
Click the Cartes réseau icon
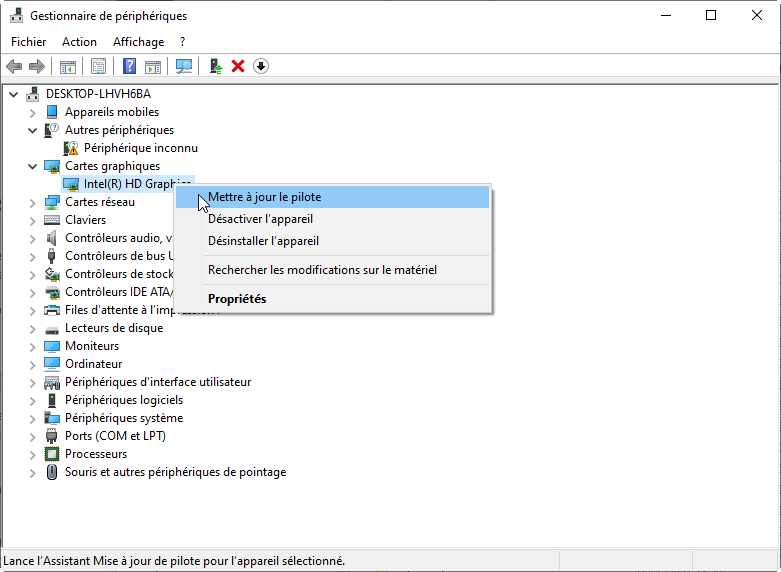tap(52, 202)
